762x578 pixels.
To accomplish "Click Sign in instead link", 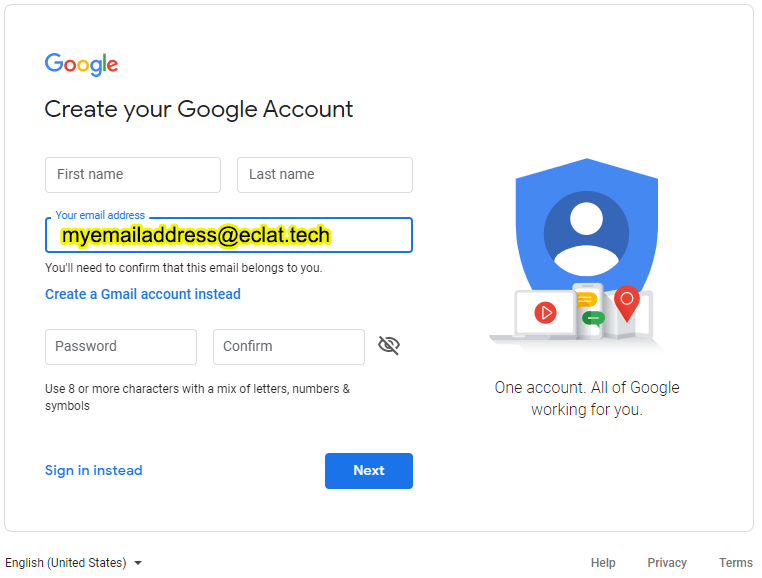I will click(x=94, y=471).
